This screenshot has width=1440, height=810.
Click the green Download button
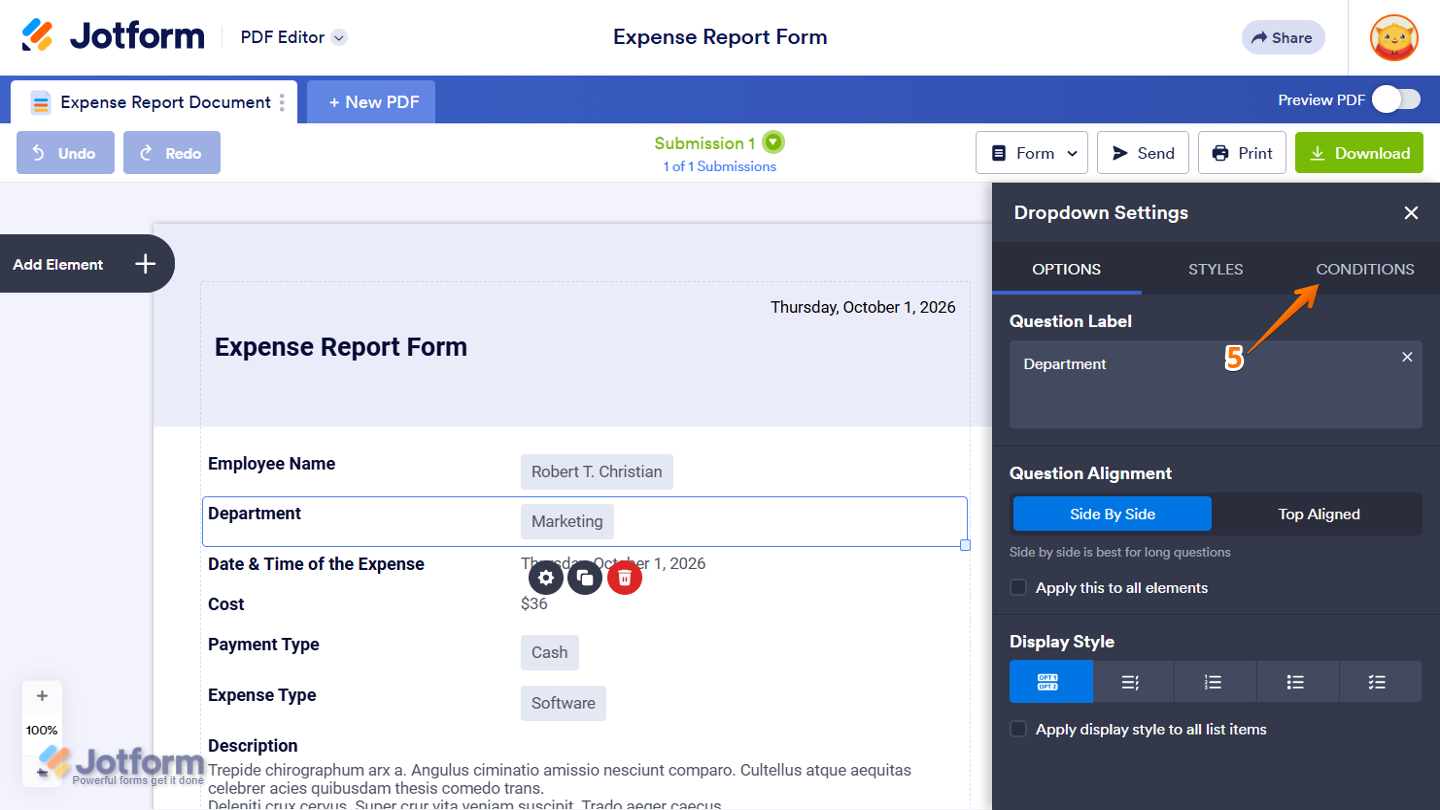(x=1359, y=153)
